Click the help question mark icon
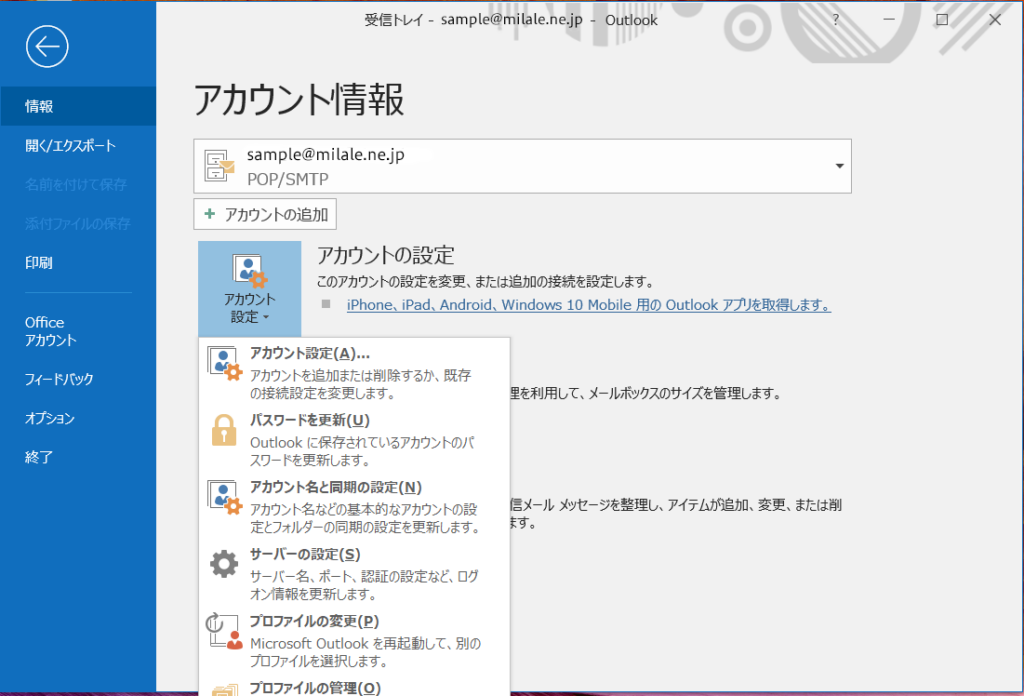 835,20
